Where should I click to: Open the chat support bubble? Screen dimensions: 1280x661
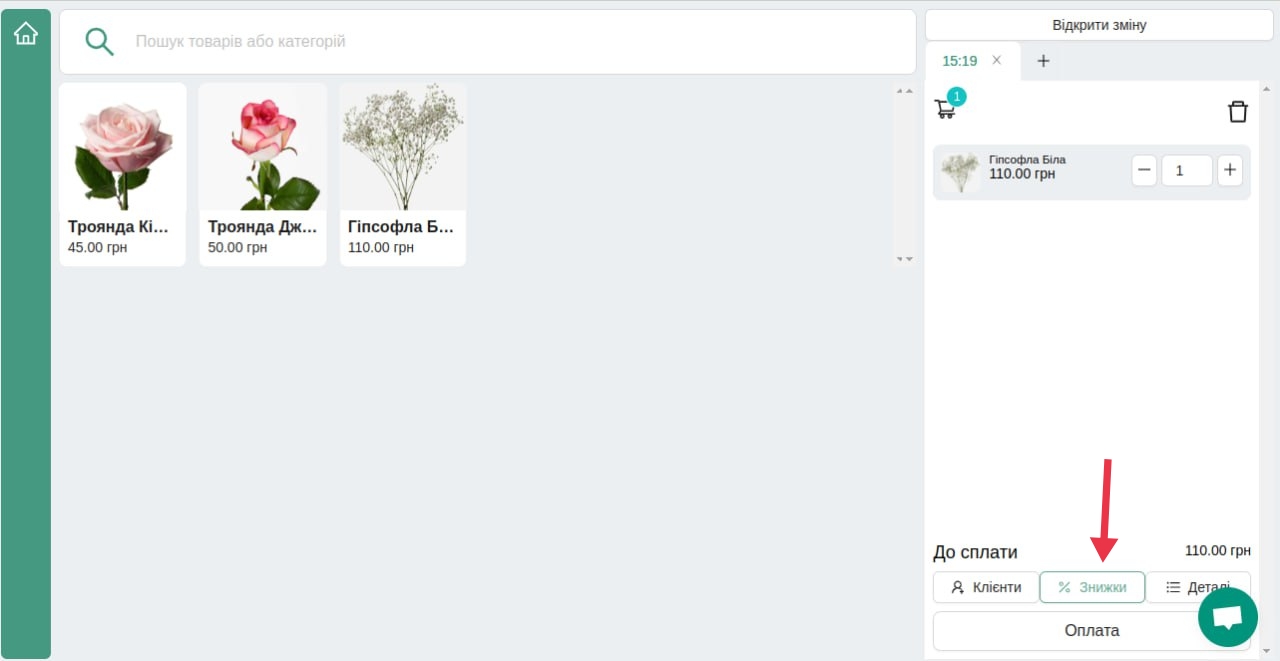pyautogui.click(x=1228, y=617)
